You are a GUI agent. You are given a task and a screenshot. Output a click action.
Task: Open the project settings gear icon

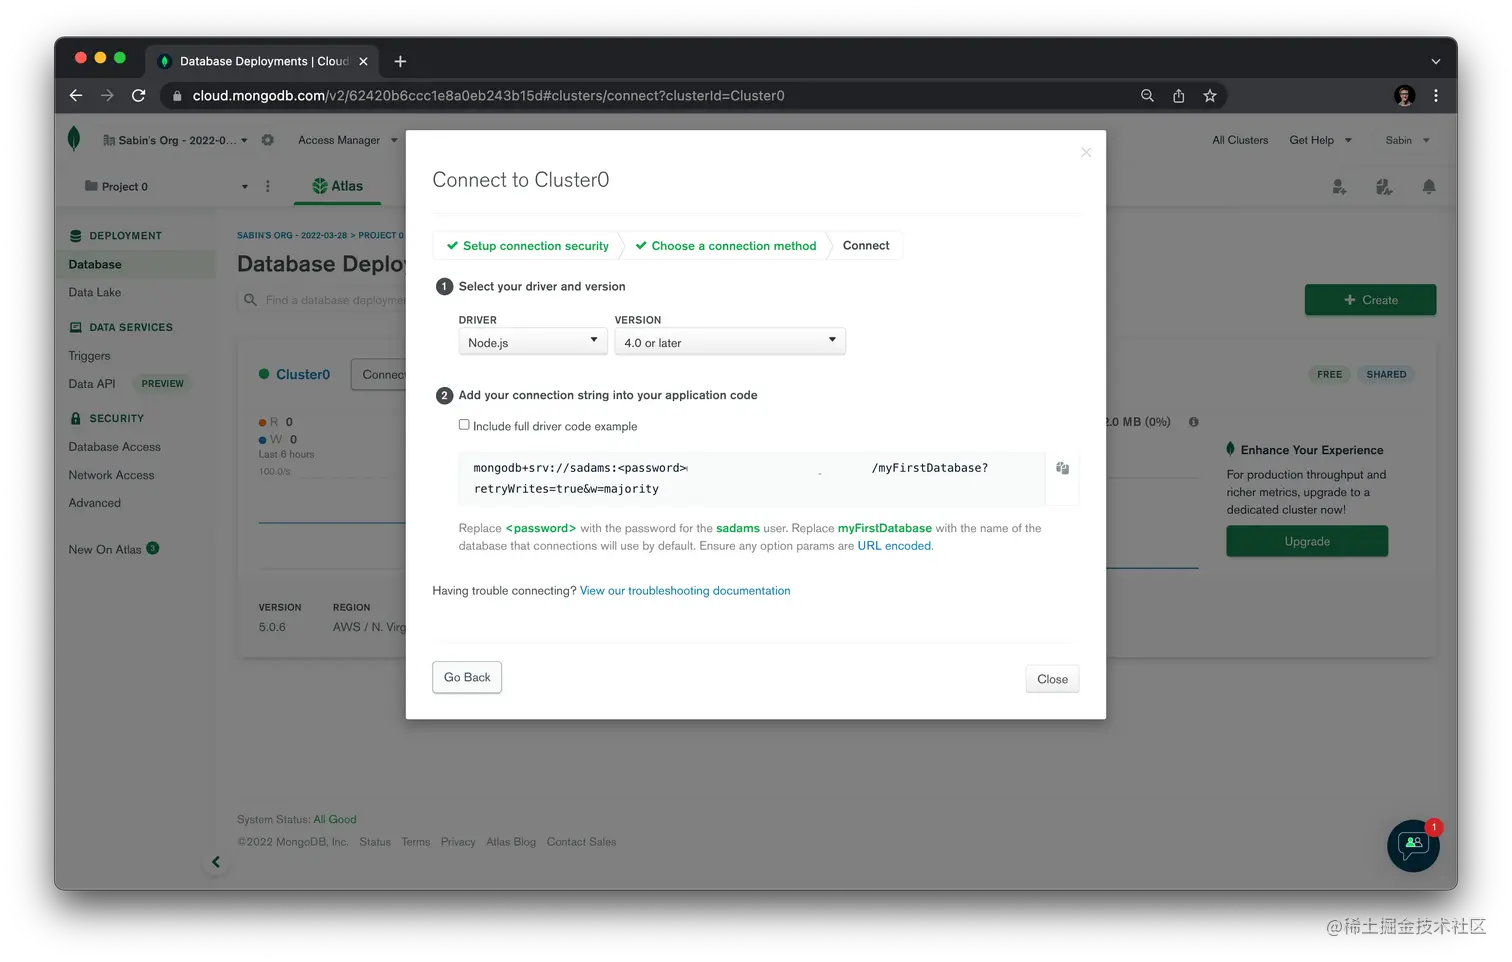(x=267, y=140)
